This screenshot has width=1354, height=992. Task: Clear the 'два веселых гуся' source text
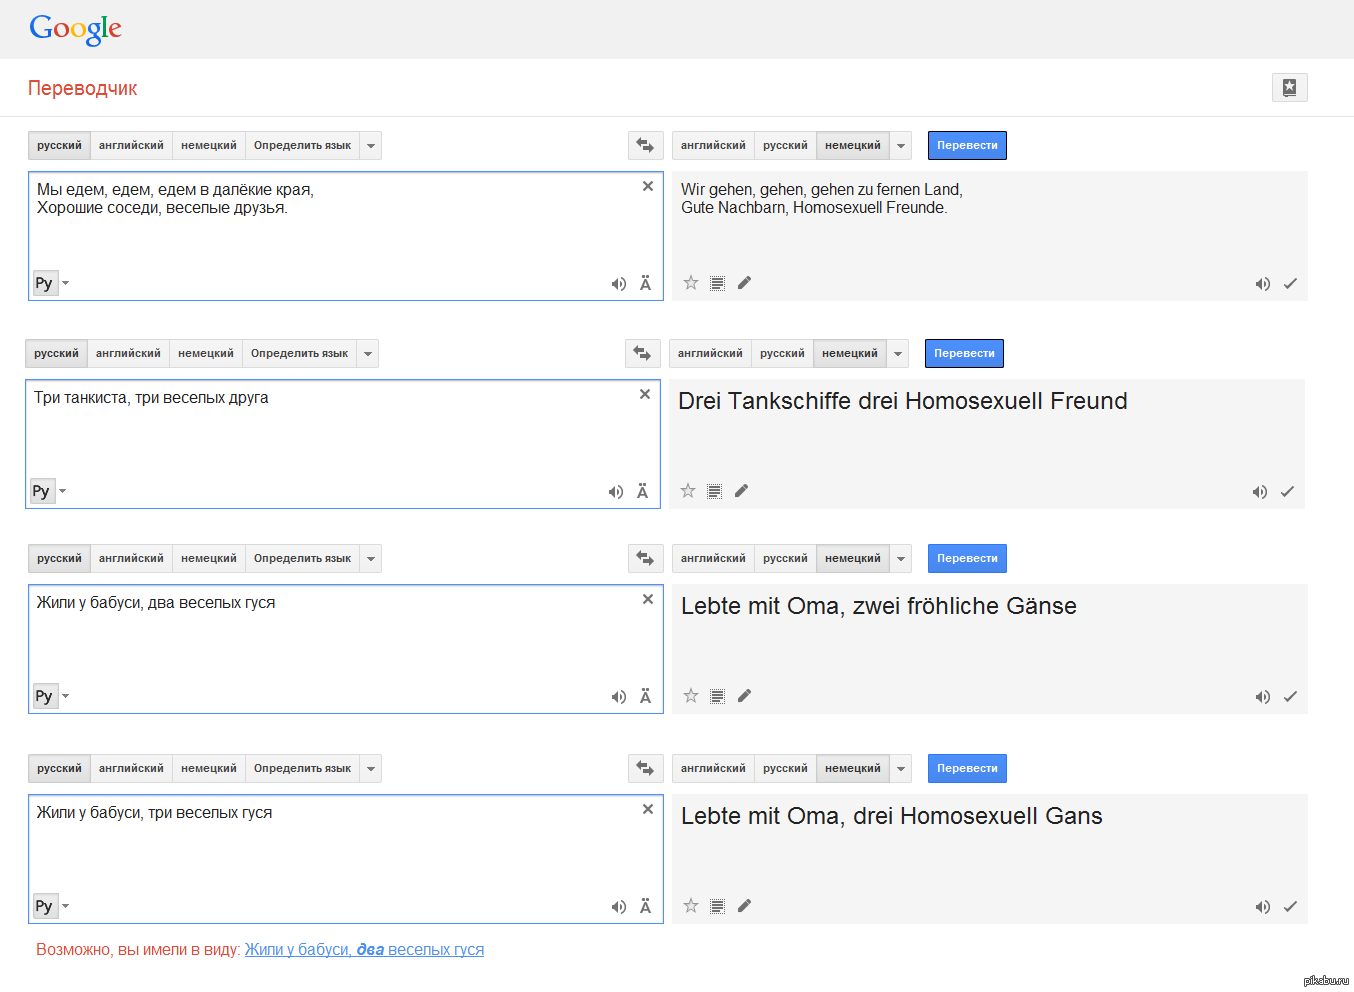click(x=648, y=599)
